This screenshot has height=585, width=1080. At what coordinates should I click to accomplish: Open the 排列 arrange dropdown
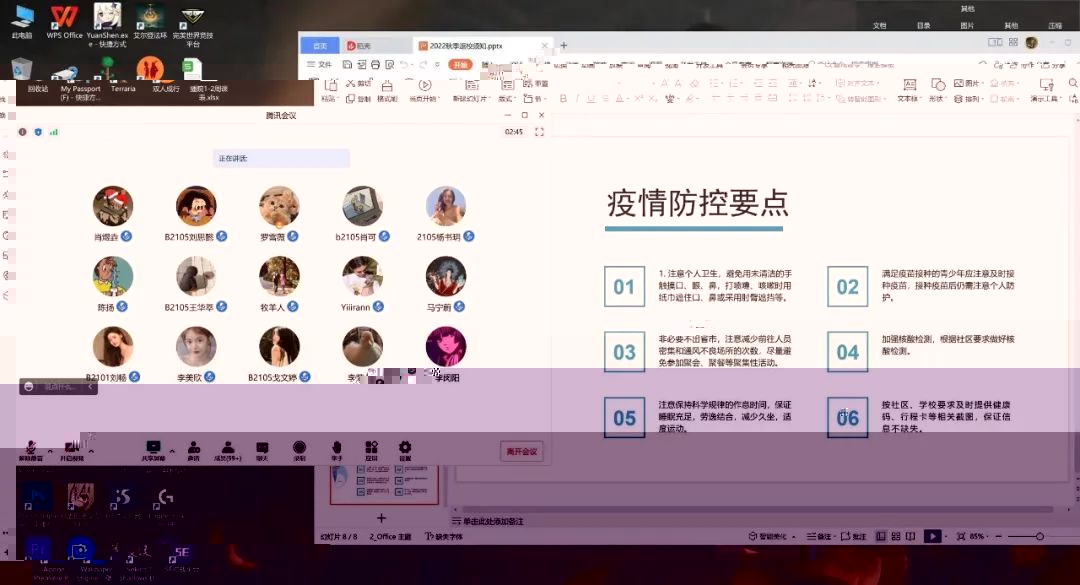pos(968,99)
